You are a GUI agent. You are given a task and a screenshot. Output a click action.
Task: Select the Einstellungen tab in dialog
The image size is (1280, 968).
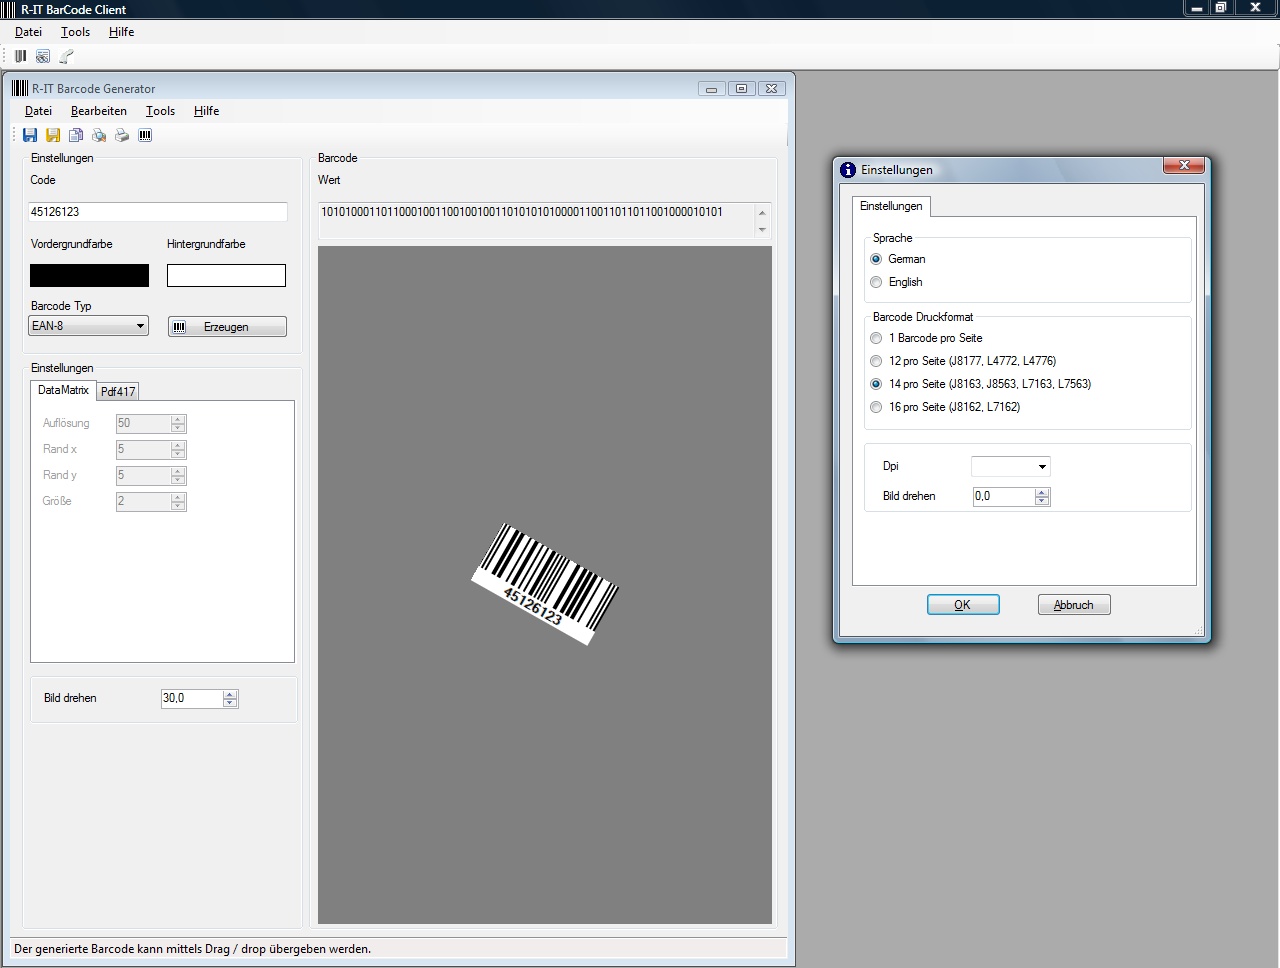click(891, 206)
